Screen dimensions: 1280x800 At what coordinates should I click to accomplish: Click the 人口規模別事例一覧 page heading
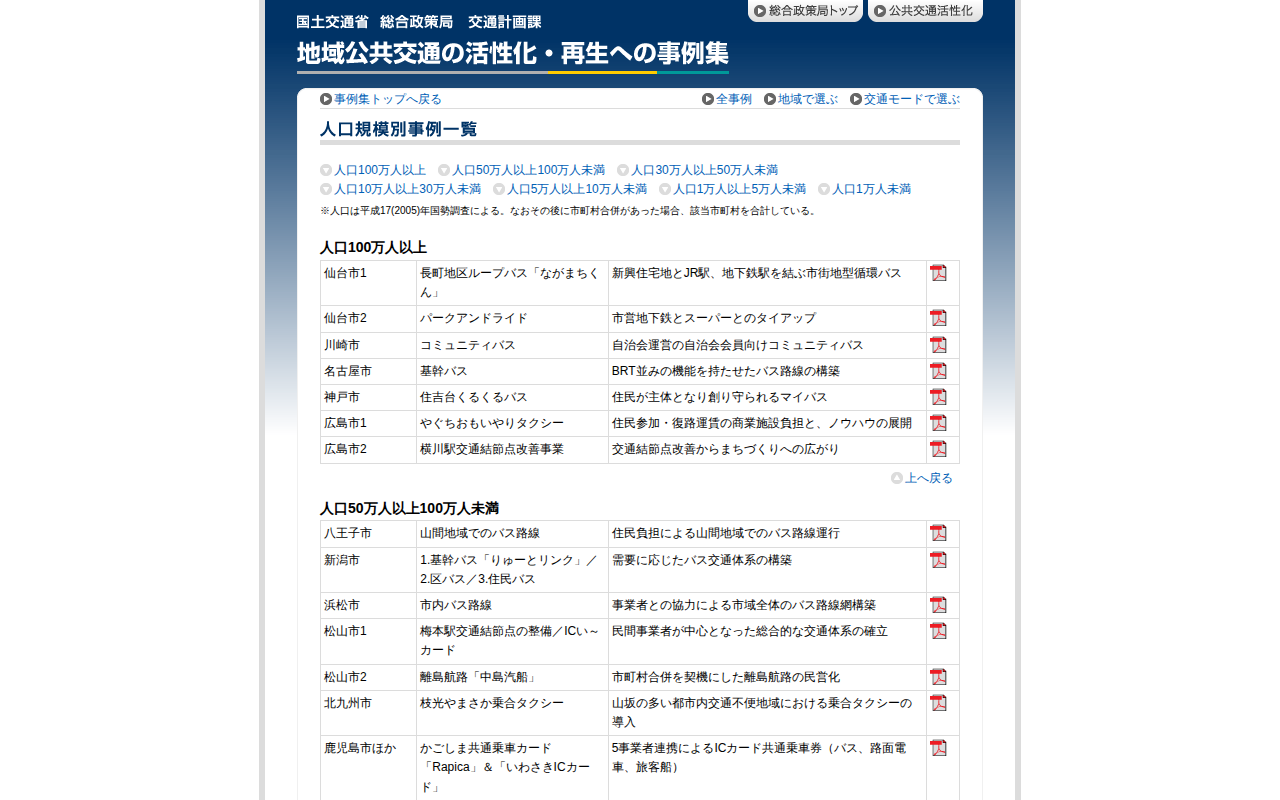(x=399, y=129)
